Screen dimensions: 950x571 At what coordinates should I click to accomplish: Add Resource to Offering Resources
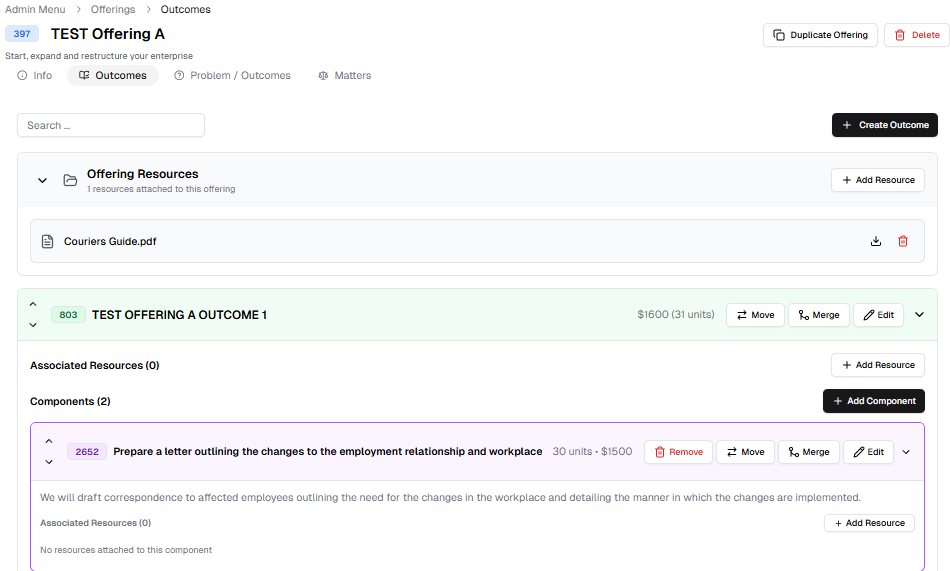(x=878, y=180)
